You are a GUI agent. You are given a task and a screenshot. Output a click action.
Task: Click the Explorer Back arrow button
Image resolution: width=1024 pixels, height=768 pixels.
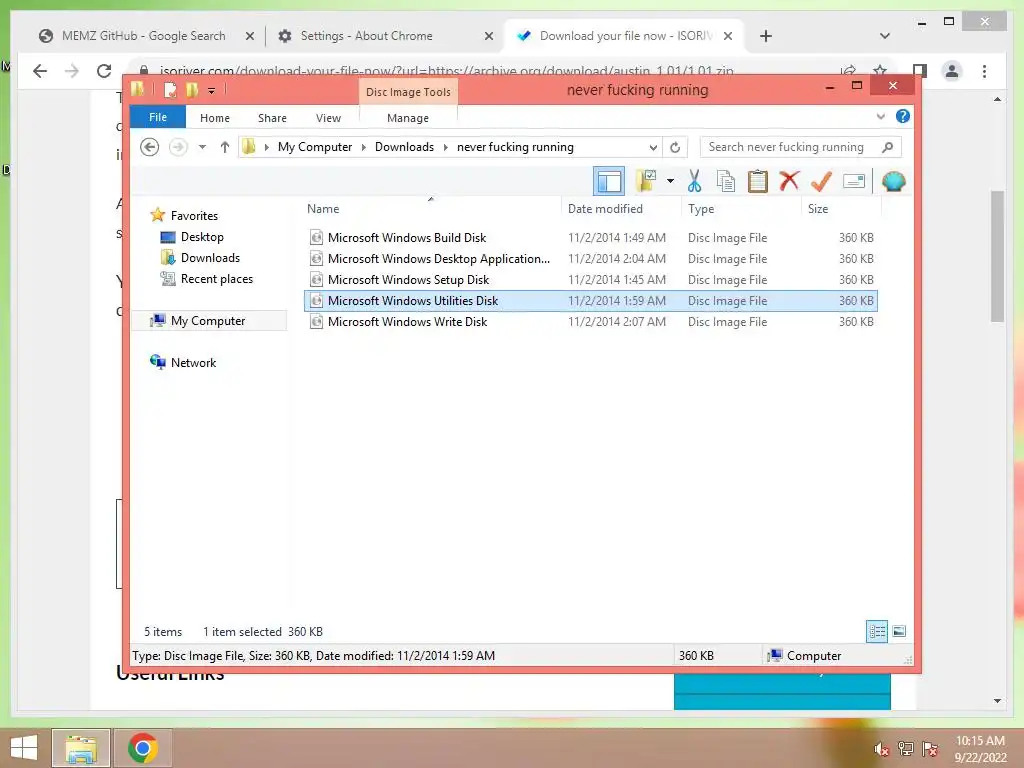tap(150, 147)
